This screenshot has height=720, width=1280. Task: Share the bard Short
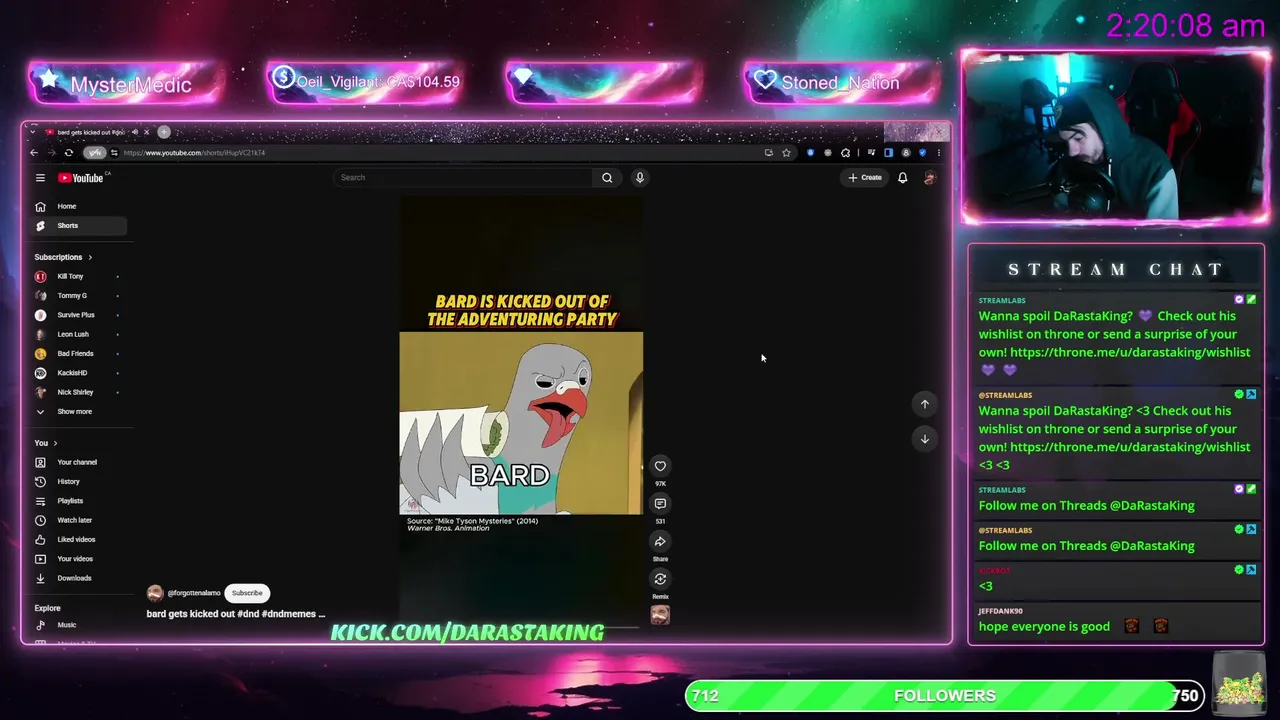pyautogui.click(x=660, y=542)
